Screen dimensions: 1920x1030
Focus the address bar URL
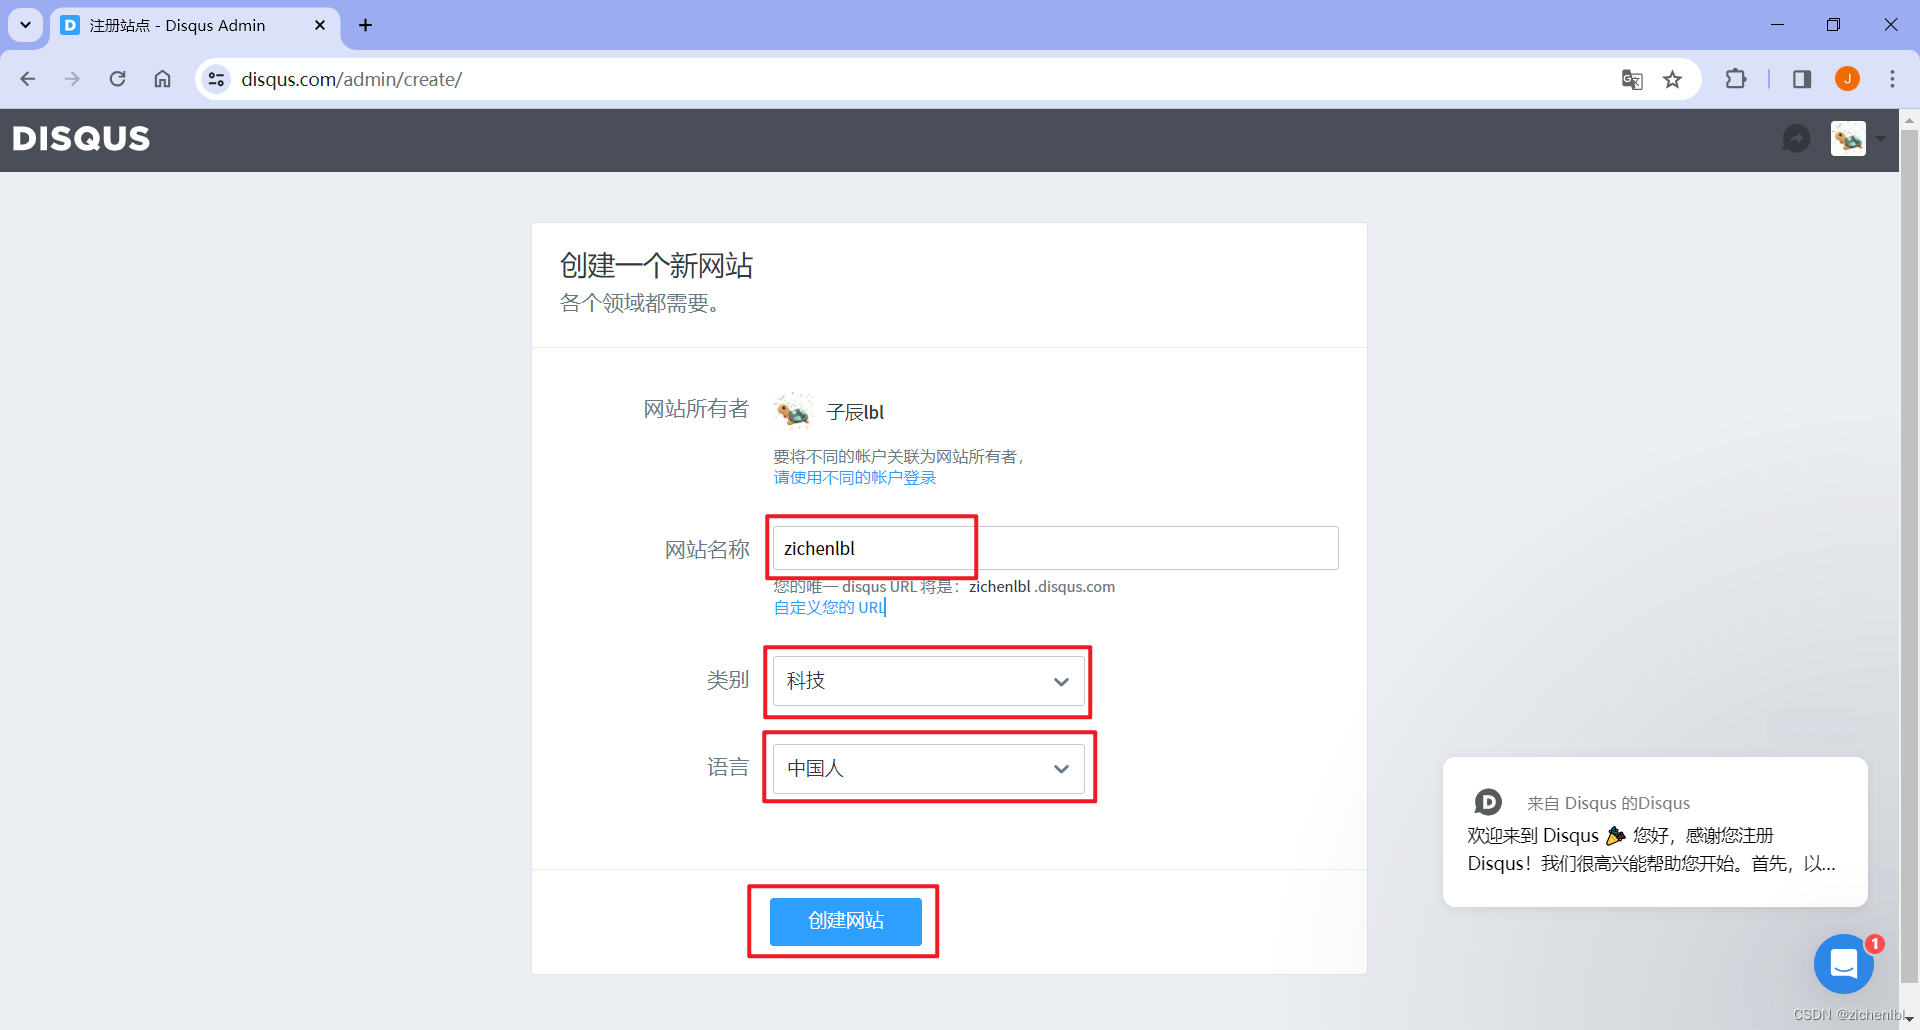[351, 79]
